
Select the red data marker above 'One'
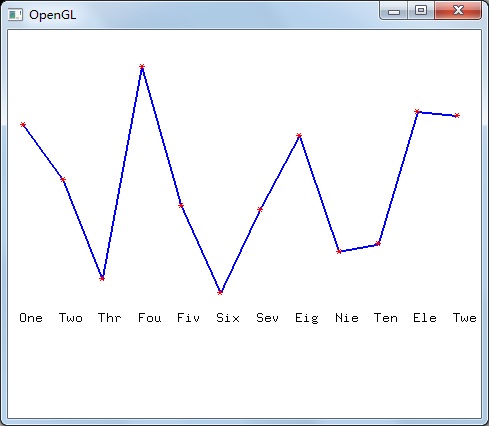pos(23,125)
